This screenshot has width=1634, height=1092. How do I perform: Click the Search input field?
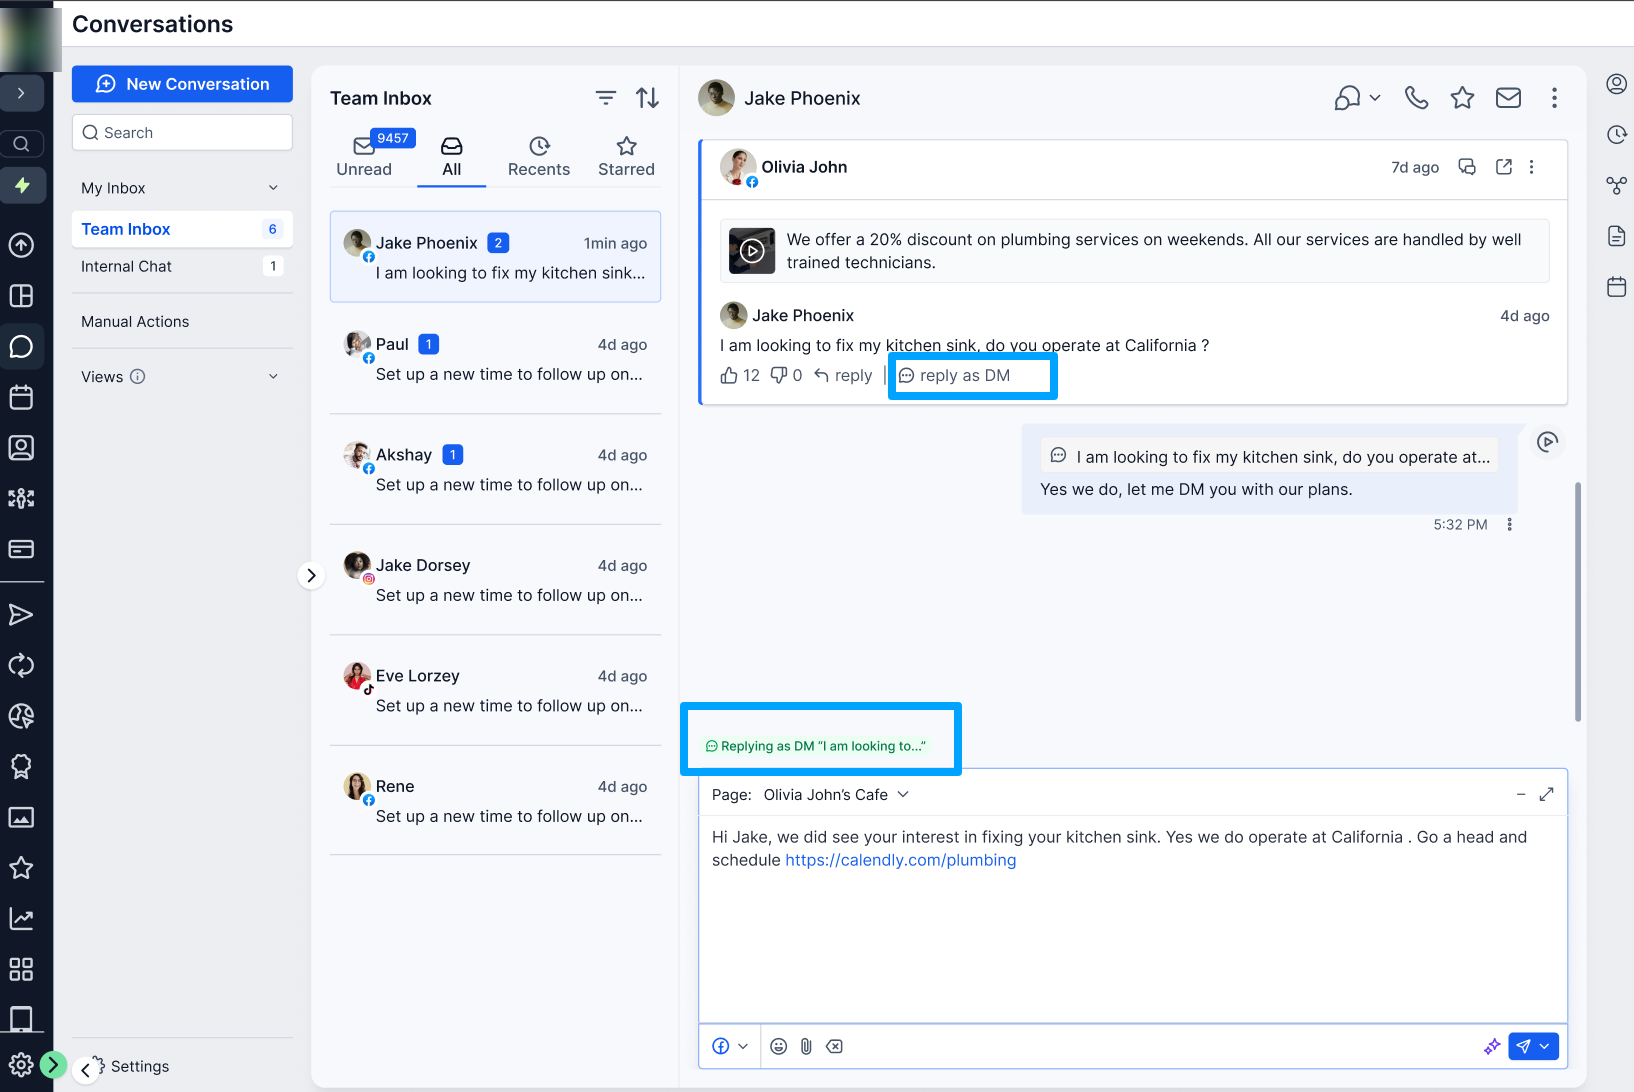(x=182, y=132)
